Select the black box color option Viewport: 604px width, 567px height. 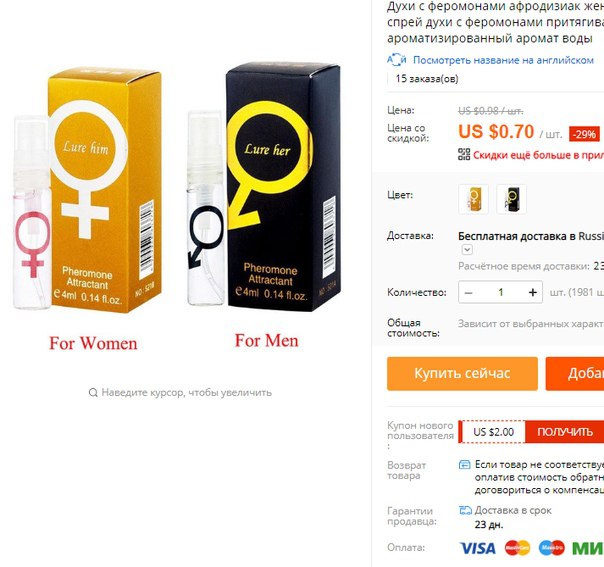click(x=512, y=199)
